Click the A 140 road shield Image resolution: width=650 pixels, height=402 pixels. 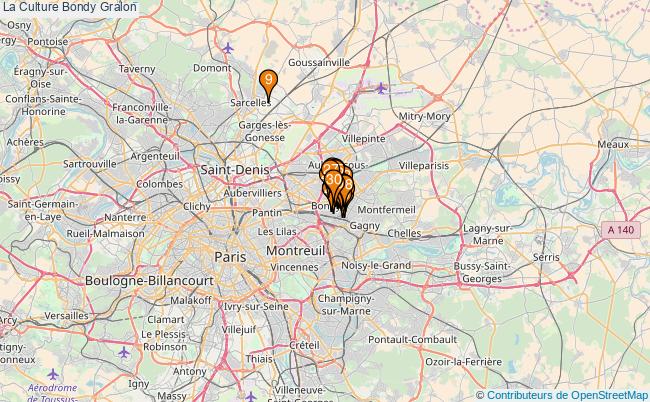click(621, 230)
